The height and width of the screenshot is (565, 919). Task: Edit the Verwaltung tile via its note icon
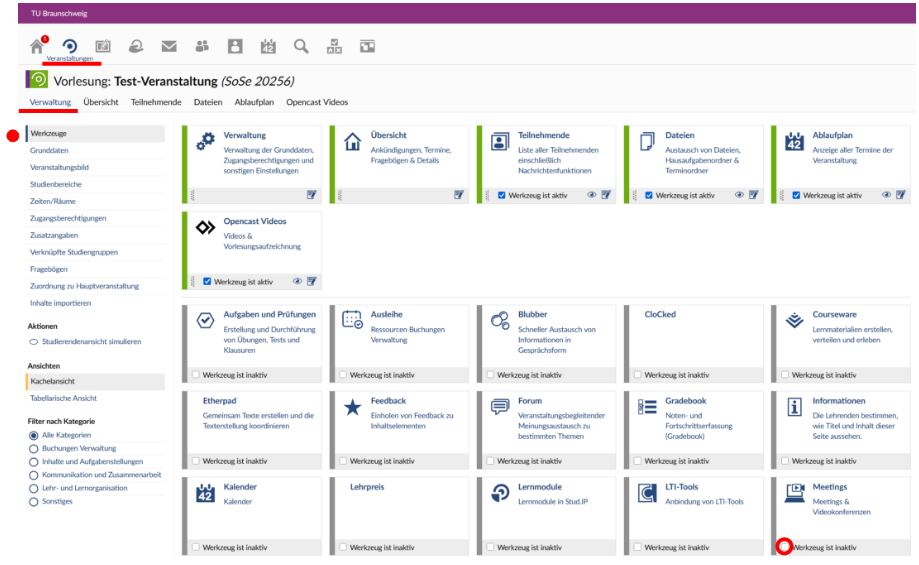click(312, 195)
